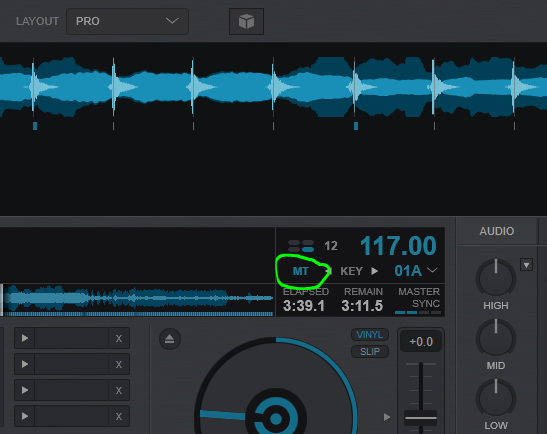Trigger the fourth hot cue play arrow
The image size is (547, 434).
[x=25, y=416]
